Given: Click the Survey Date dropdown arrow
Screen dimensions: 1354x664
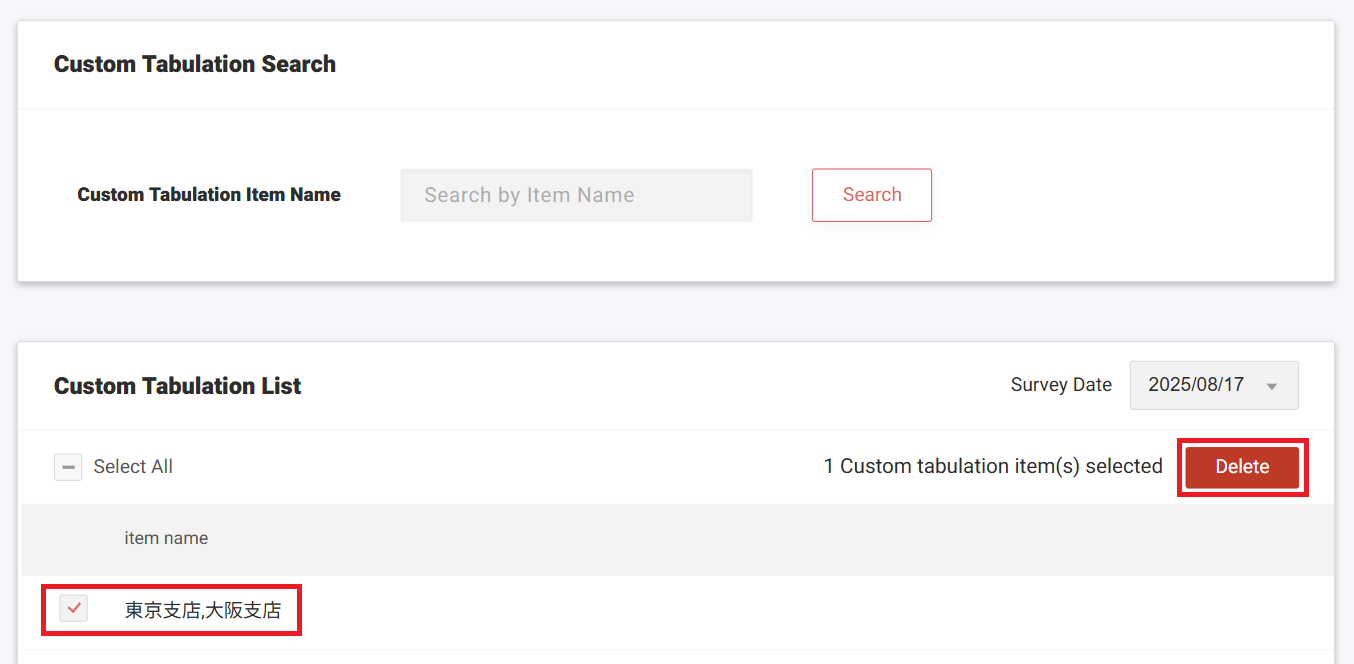Looking at the screenshot, I should click(x=1272, y=386).
